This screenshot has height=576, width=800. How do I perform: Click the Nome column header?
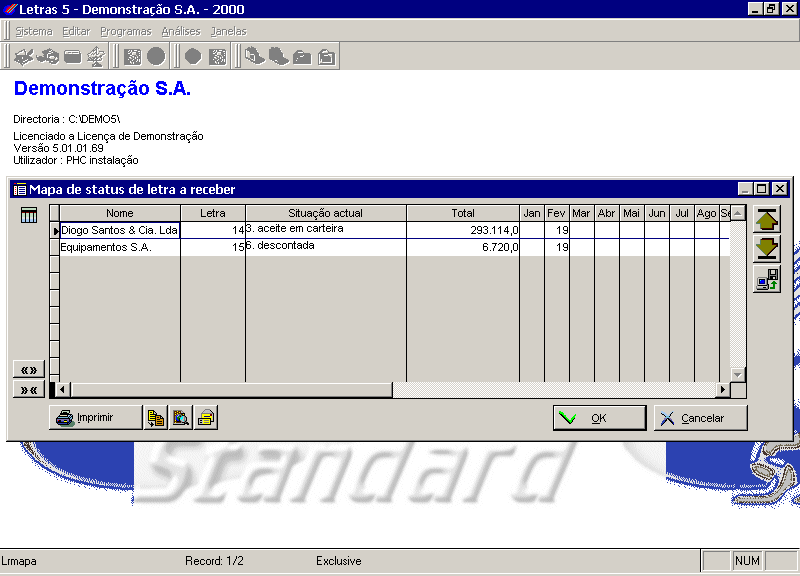click(120, 213)
